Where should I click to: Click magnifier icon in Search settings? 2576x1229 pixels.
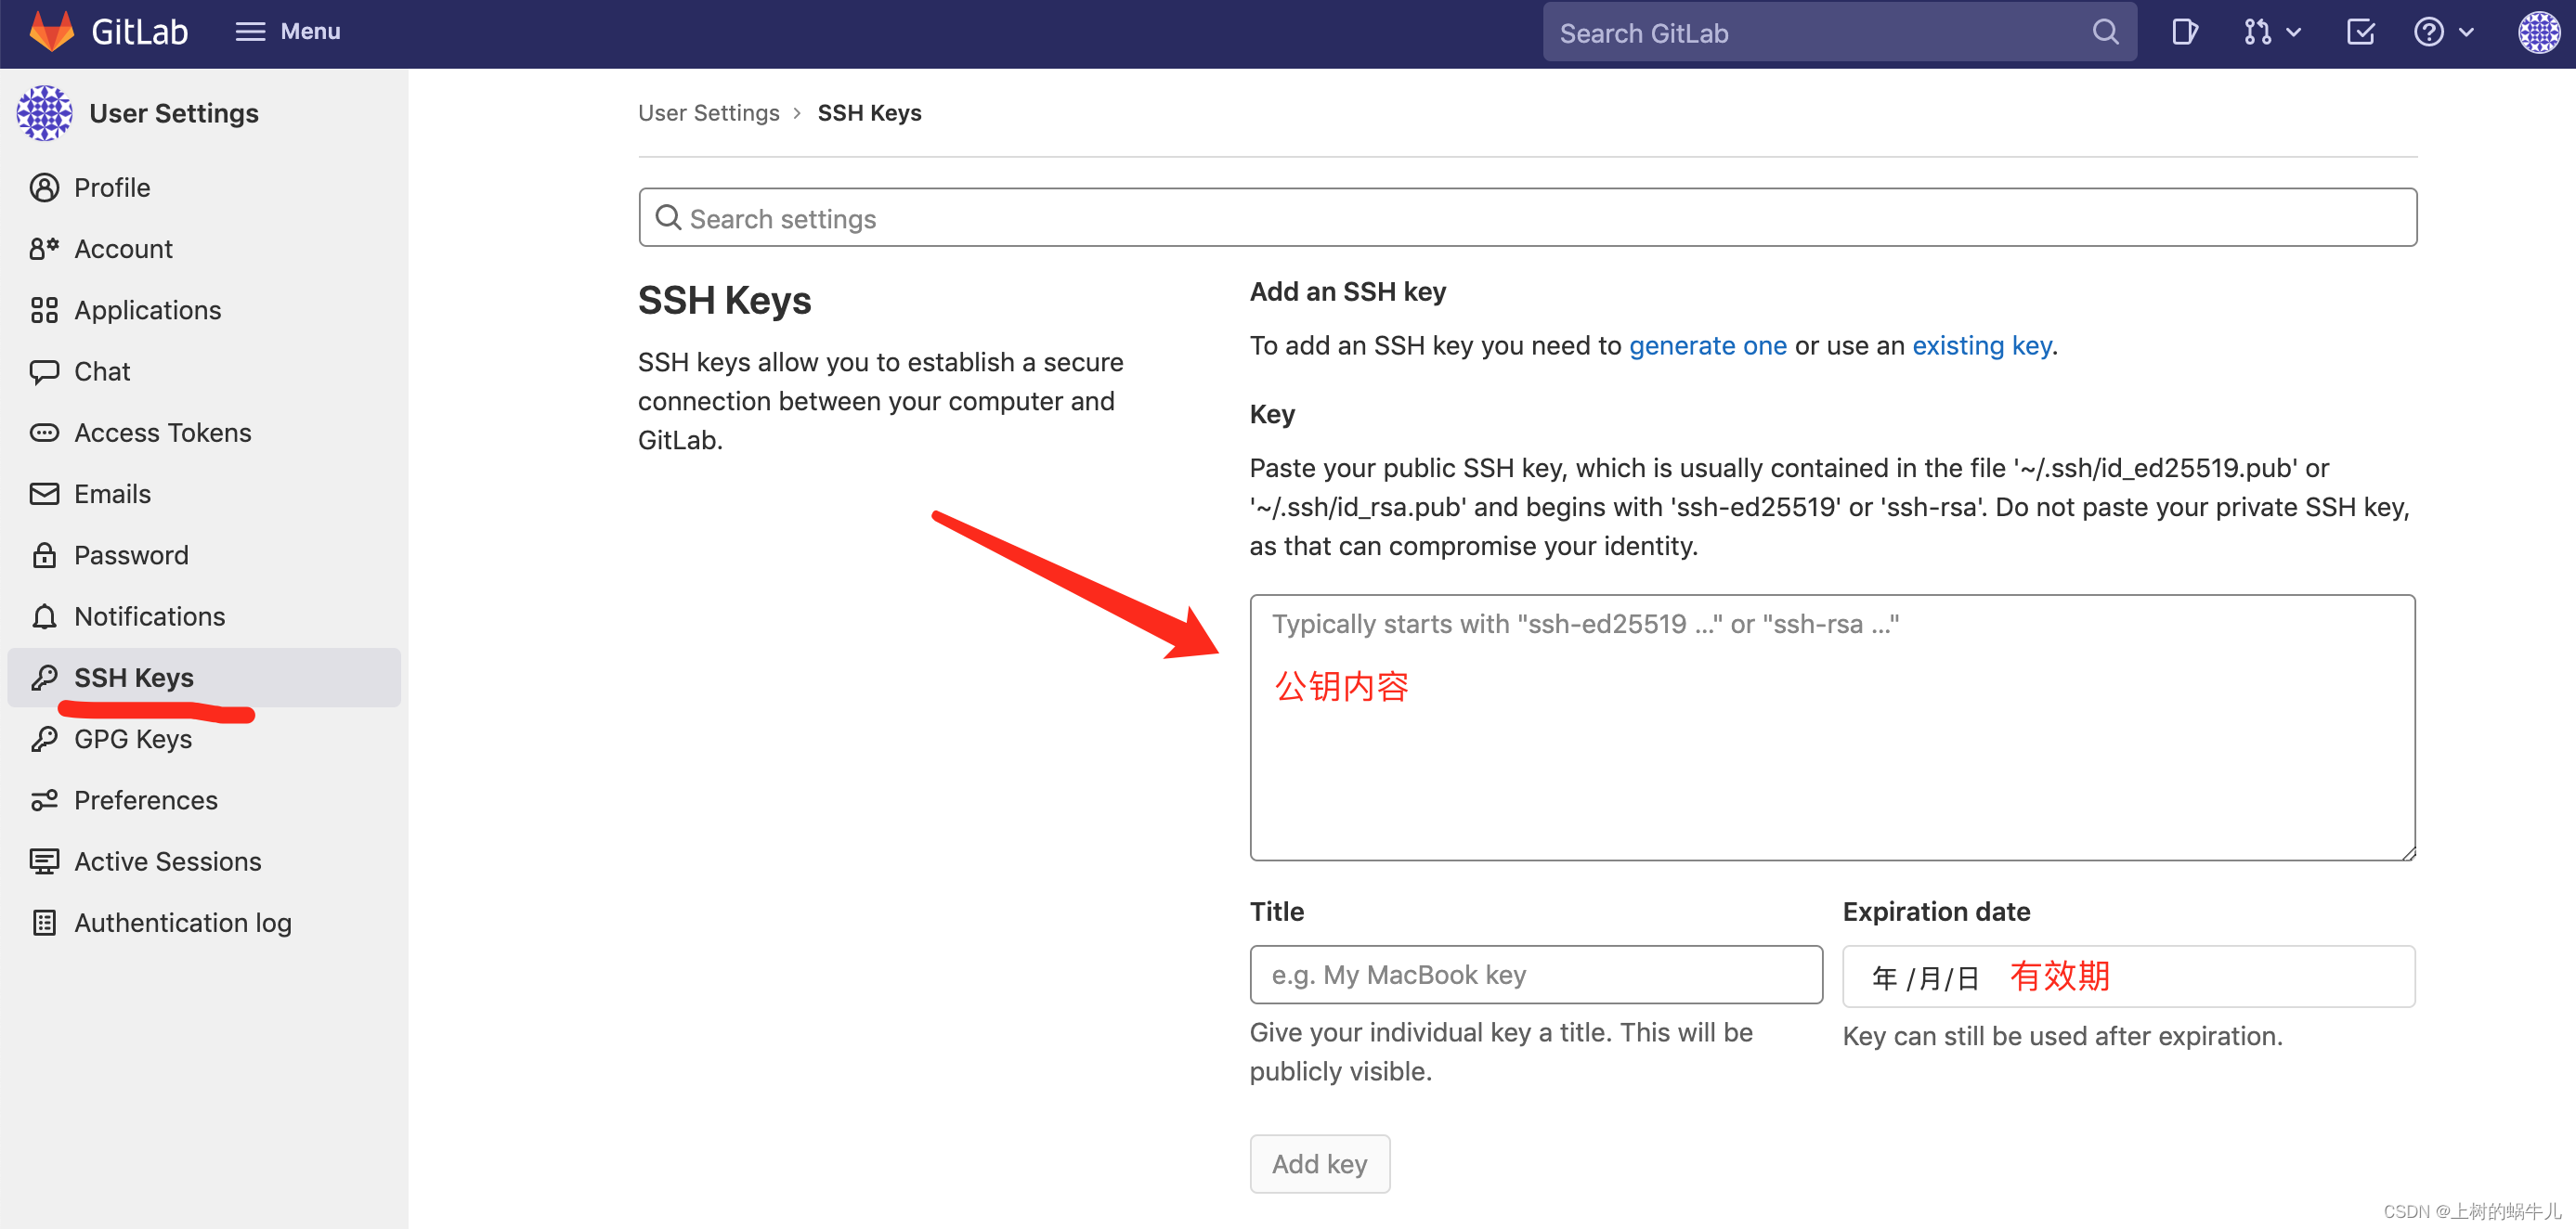pyautogui.click(x=668, y=217)
